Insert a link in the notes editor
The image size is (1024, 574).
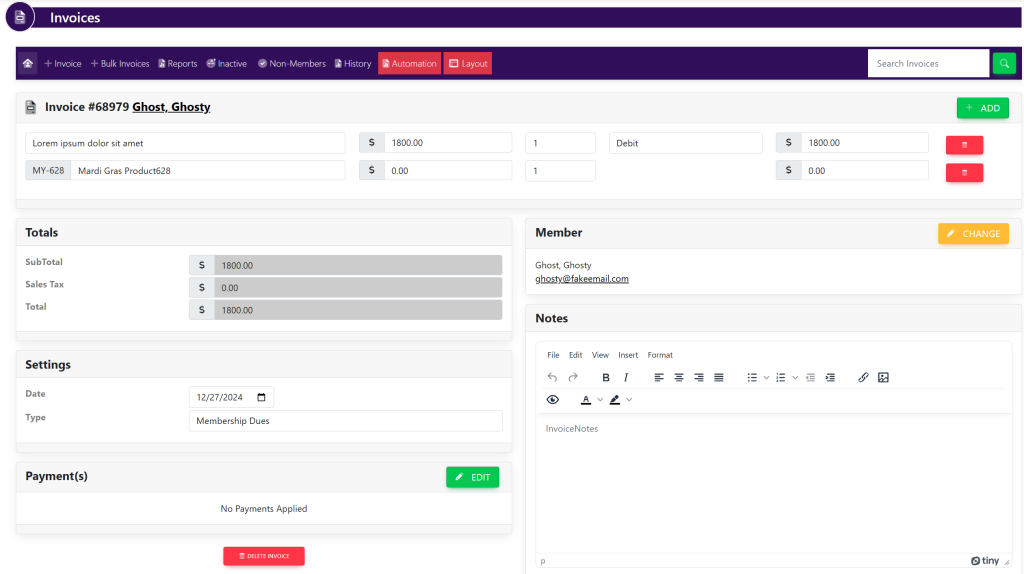863,378
